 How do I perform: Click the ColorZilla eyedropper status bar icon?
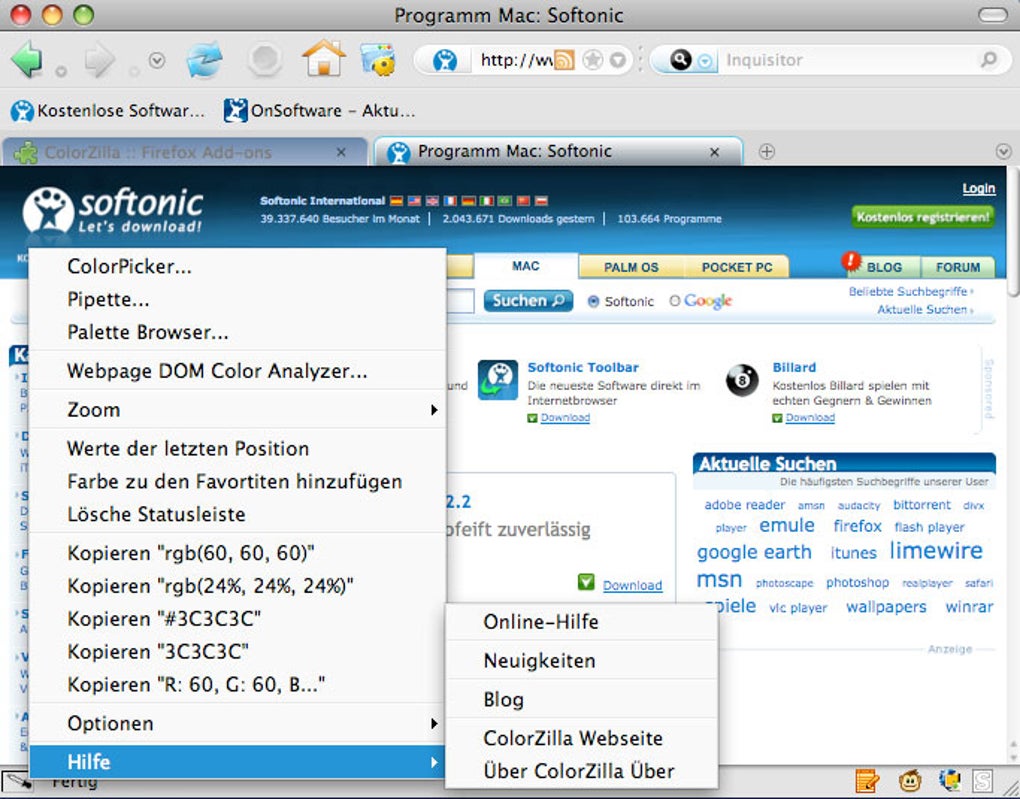(17, 781)
